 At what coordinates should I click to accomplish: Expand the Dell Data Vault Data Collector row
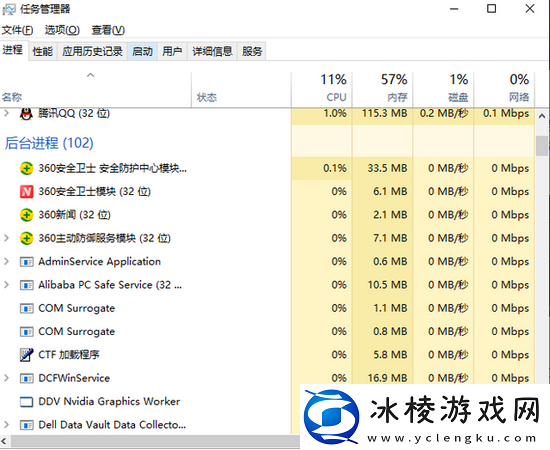[6, 425]
